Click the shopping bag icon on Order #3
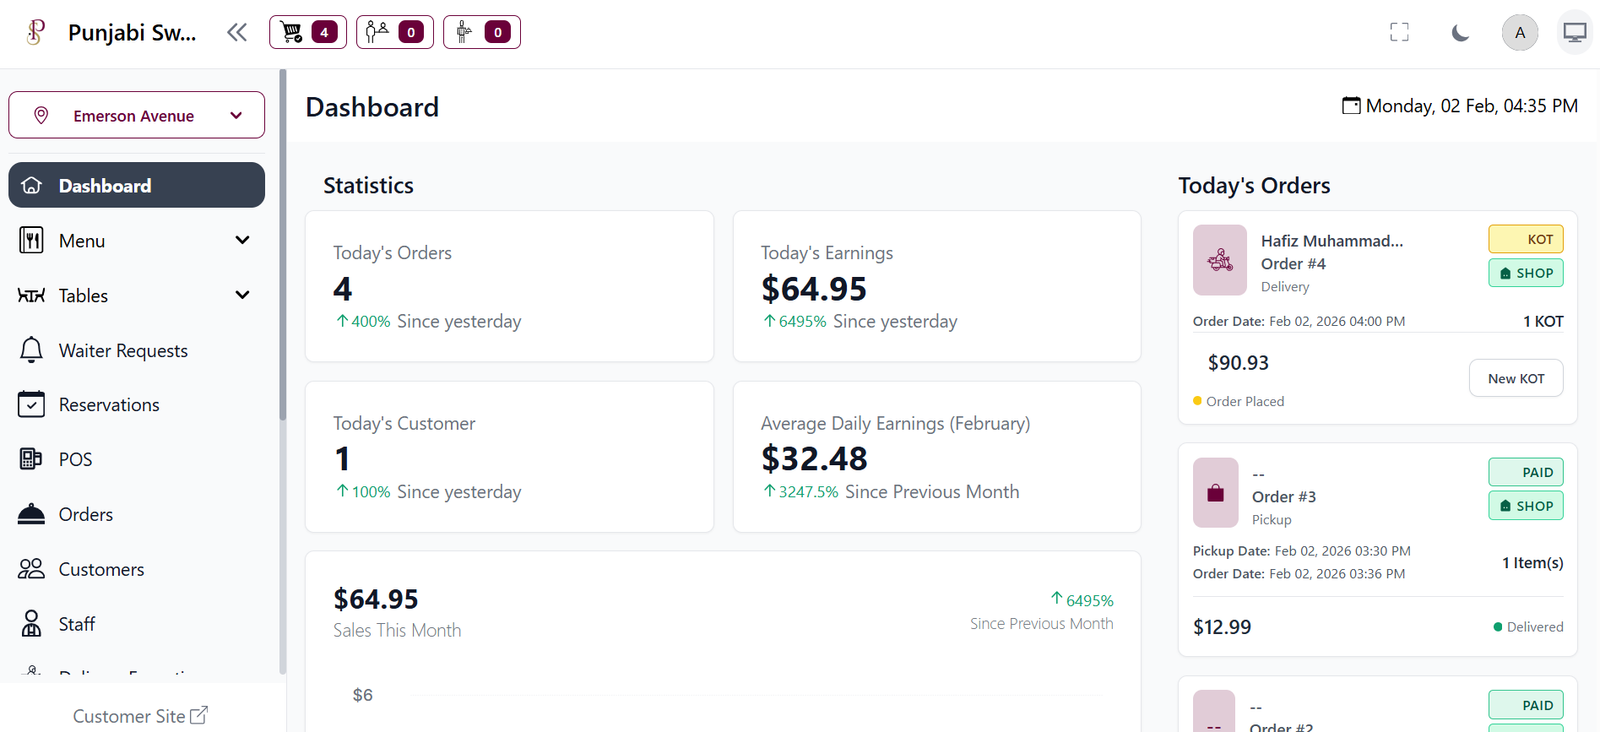 (1215, 493)
